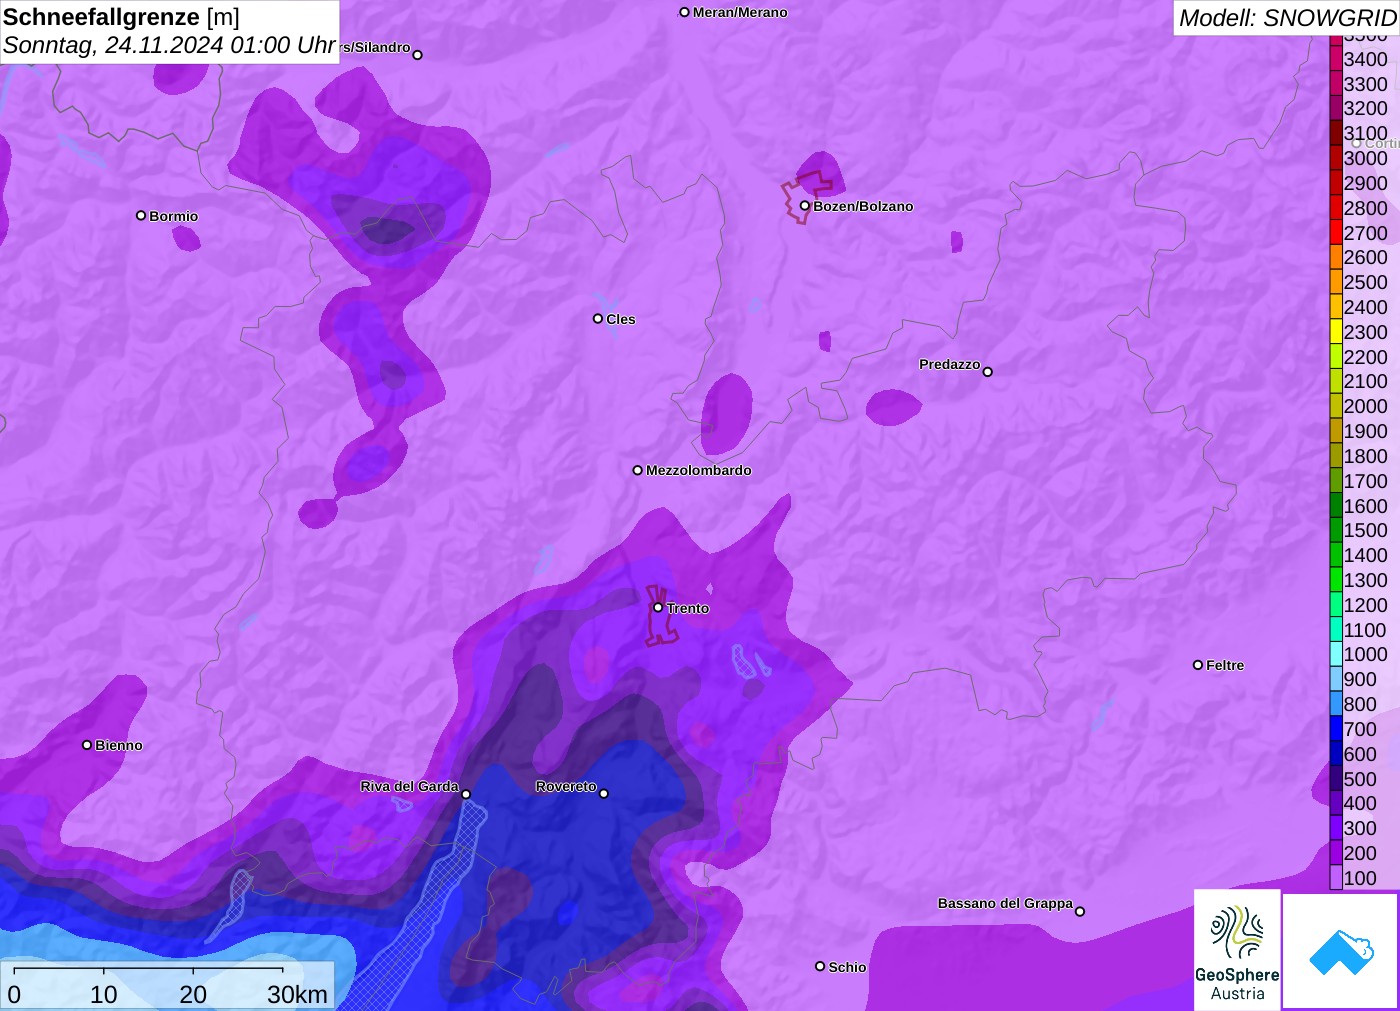
Task: Click the 100 m violet legend swatch
Action: pos(1336,878)
